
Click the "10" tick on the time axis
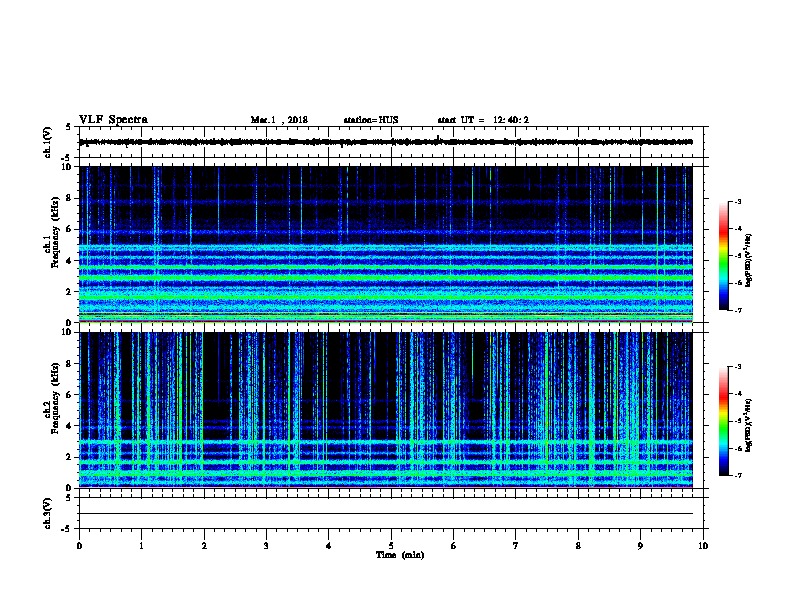(x=703, y=546)
